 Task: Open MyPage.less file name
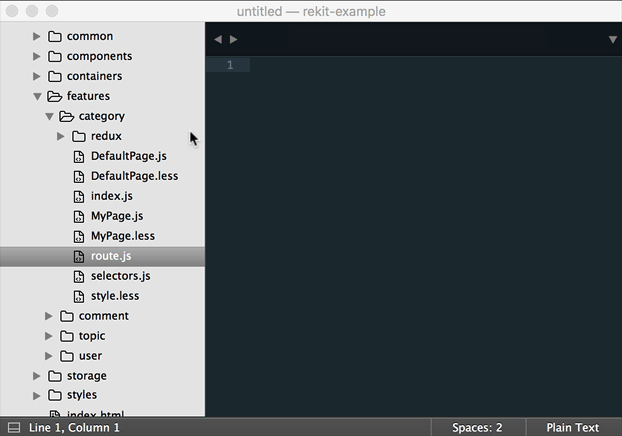pyautogui.click(x=123, y=236)
